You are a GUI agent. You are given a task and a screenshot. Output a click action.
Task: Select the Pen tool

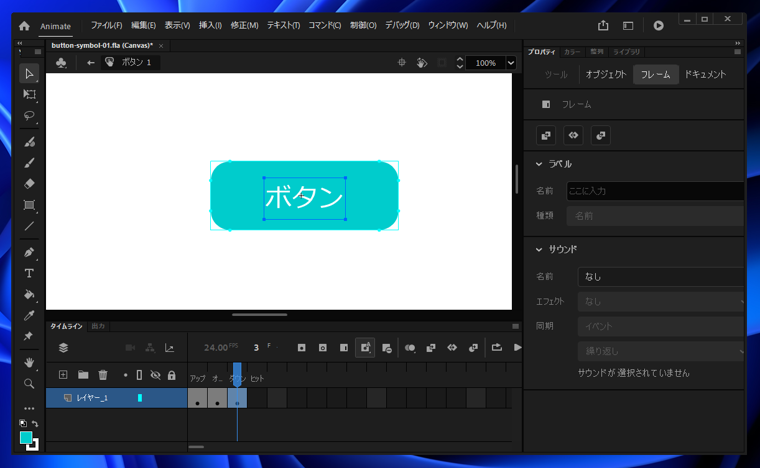click(x=29, y=252)
